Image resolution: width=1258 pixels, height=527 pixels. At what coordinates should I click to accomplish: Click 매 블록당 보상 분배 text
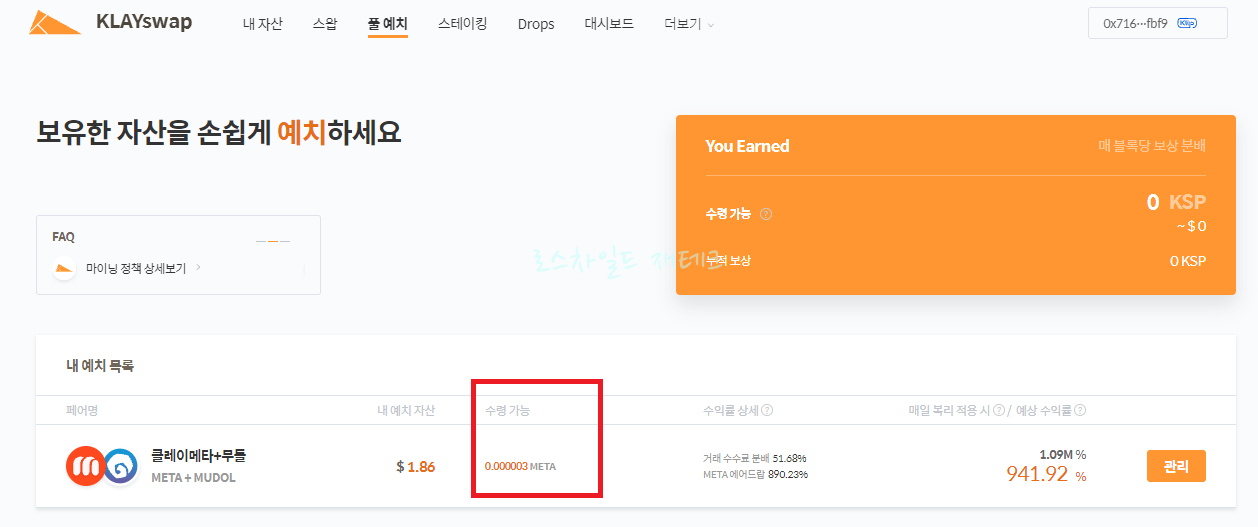[x=1152, y=146]
